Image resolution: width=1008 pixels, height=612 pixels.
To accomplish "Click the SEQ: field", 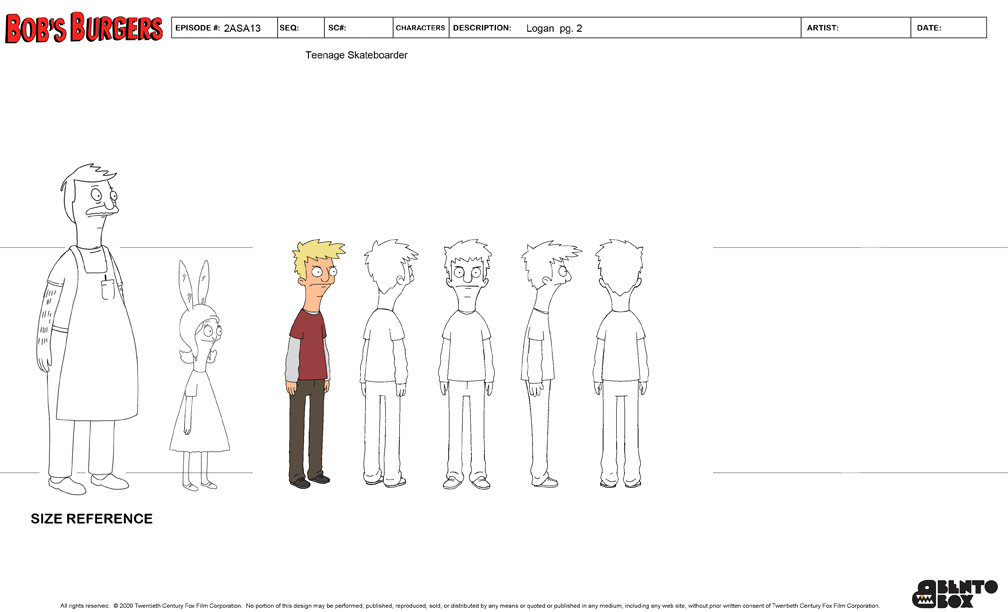I will coord(301,28).
